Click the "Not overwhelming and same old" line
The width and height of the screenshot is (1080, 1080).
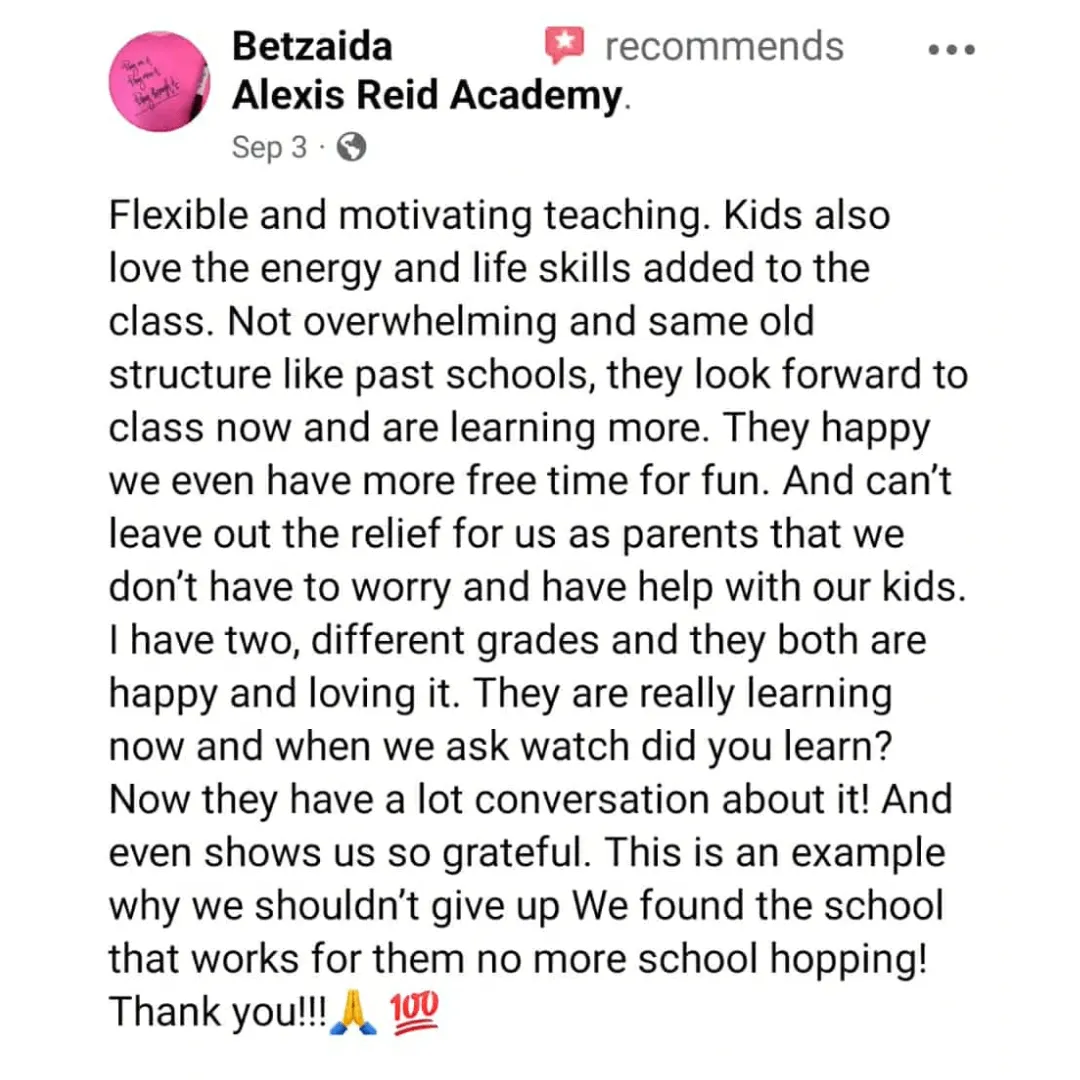point(521,322)
